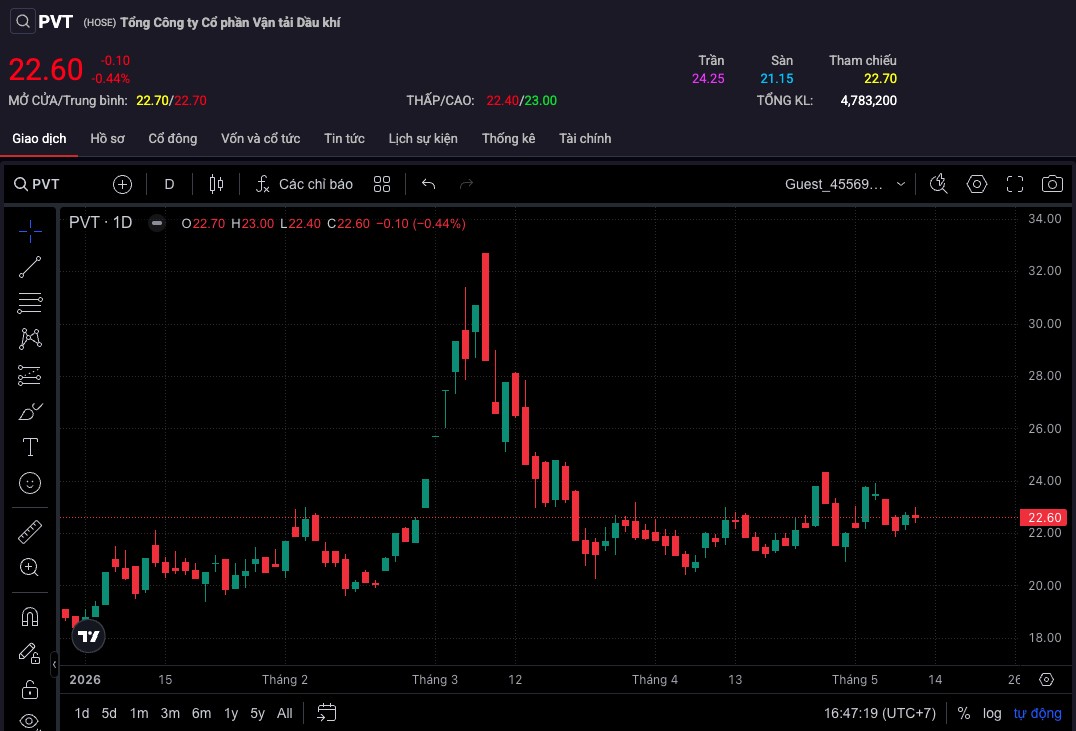Click the 22.60 price label on the scale

(1044, 518)
